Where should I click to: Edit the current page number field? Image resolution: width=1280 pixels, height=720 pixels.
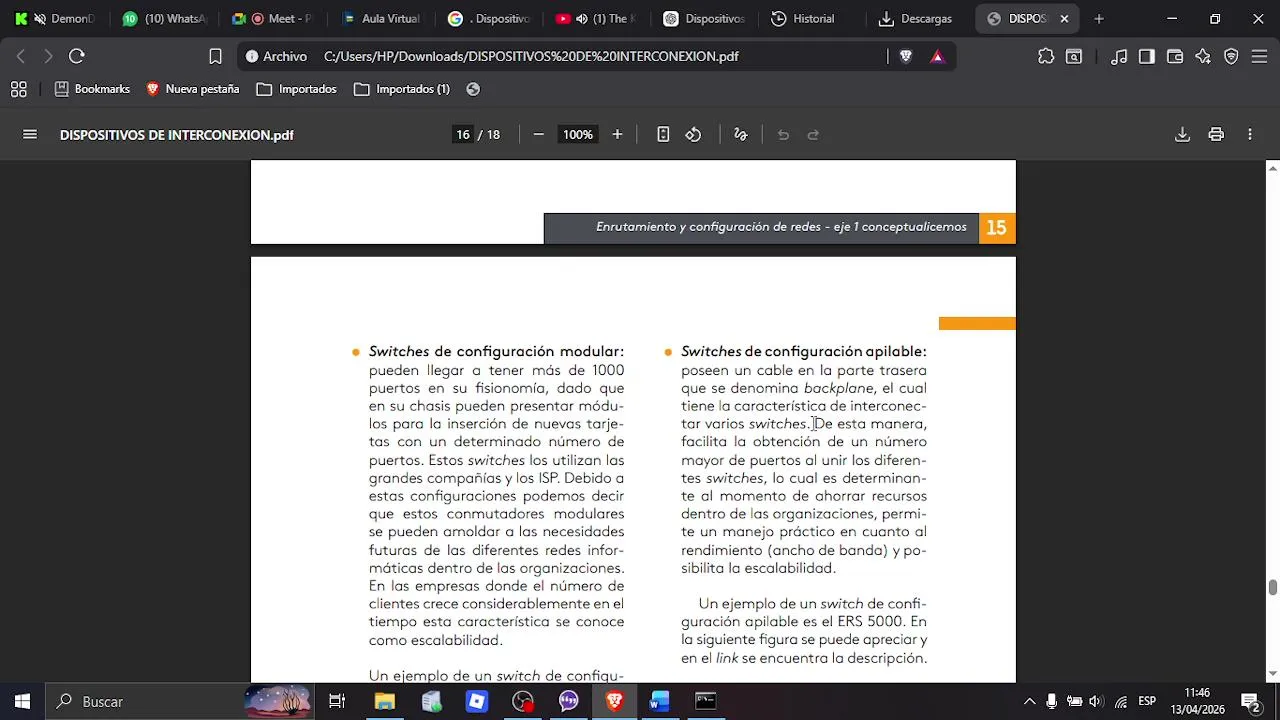pyautogui.click(x=463, y=135)
